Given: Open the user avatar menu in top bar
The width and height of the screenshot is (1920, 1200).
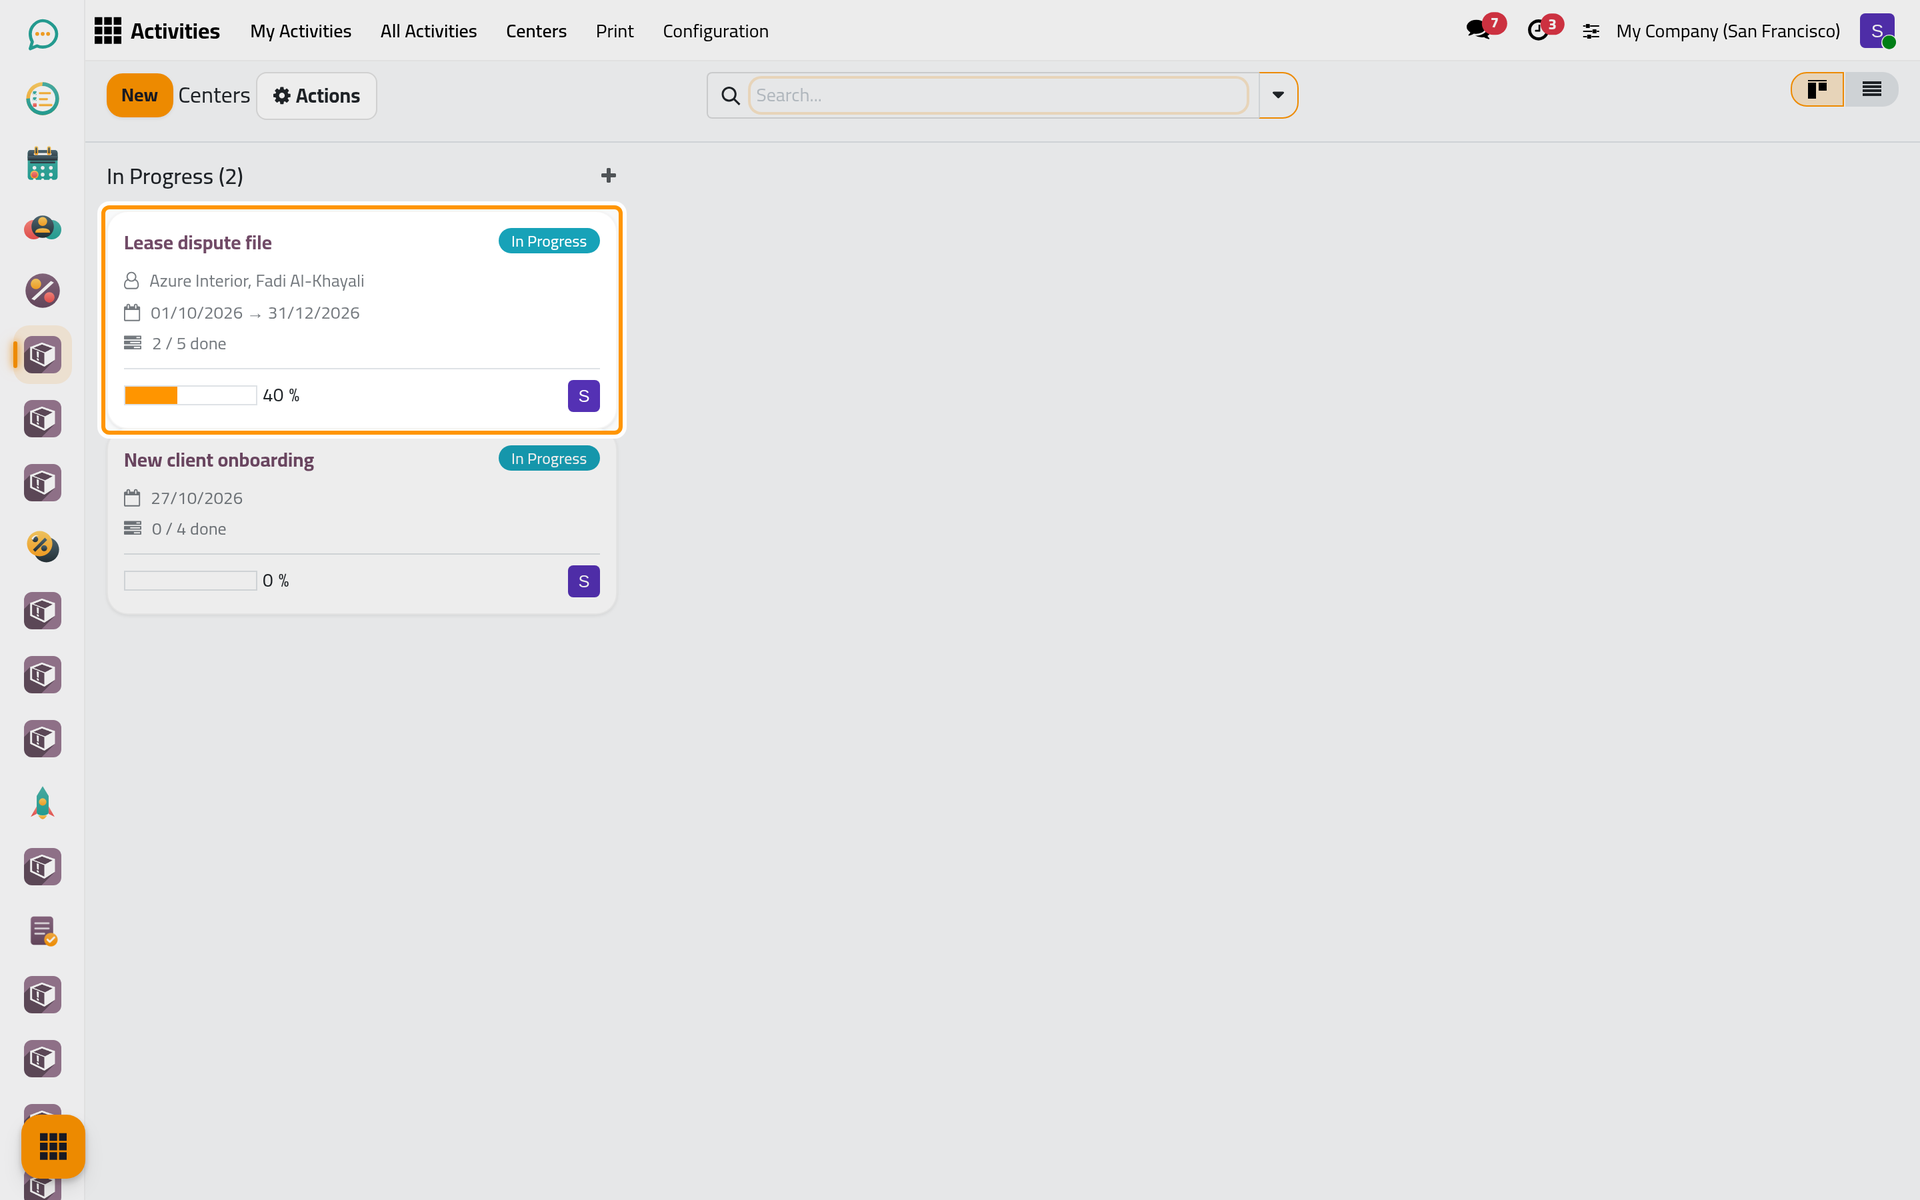Looking at the screenshot, I should (x=1877, y=31).
